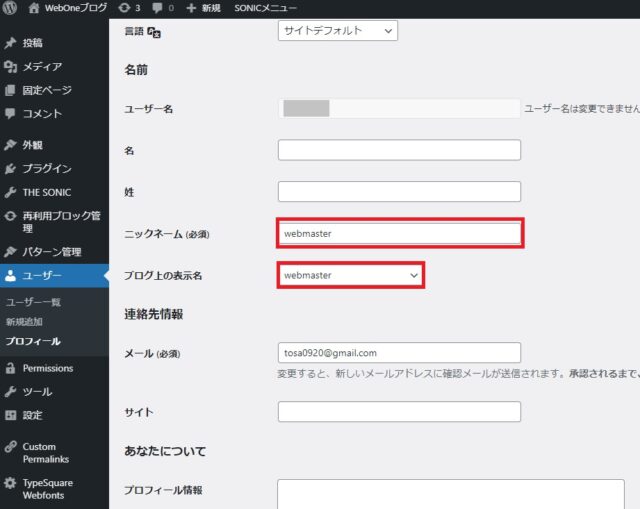The width and height of the screenshot is (640, 509).
Task: Go to 新規追加 user submenu
Action: pyautogui.click(x=24, y=322)
